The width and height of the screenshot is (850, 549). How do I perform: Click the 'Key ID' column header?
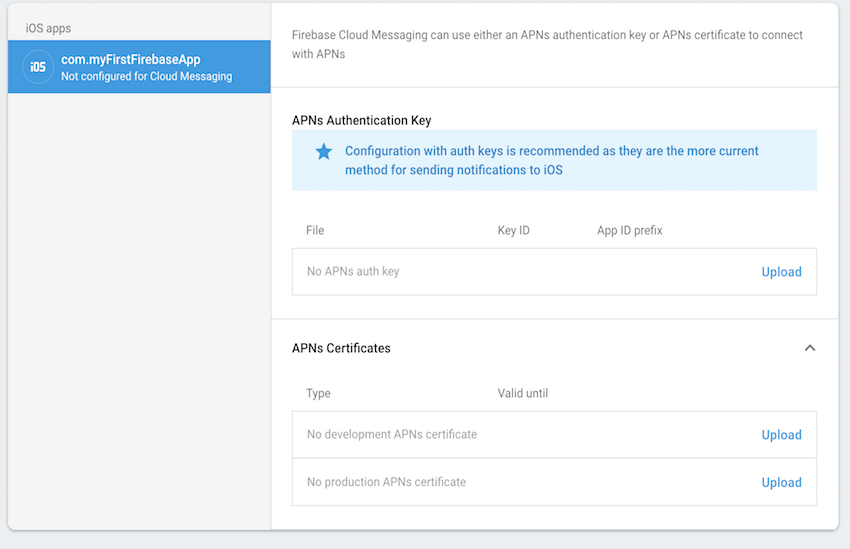[x=513, y=230]
